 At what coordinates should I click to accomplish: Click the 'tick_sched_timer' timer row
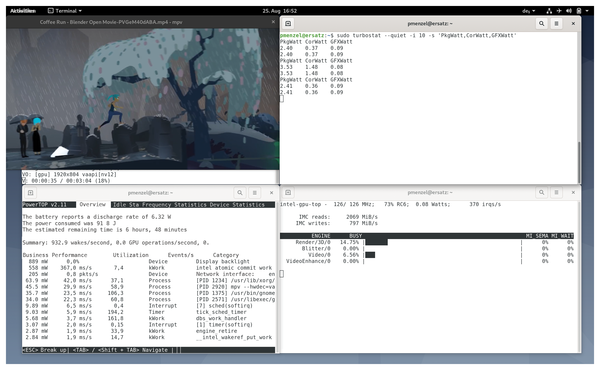point(148,312)
